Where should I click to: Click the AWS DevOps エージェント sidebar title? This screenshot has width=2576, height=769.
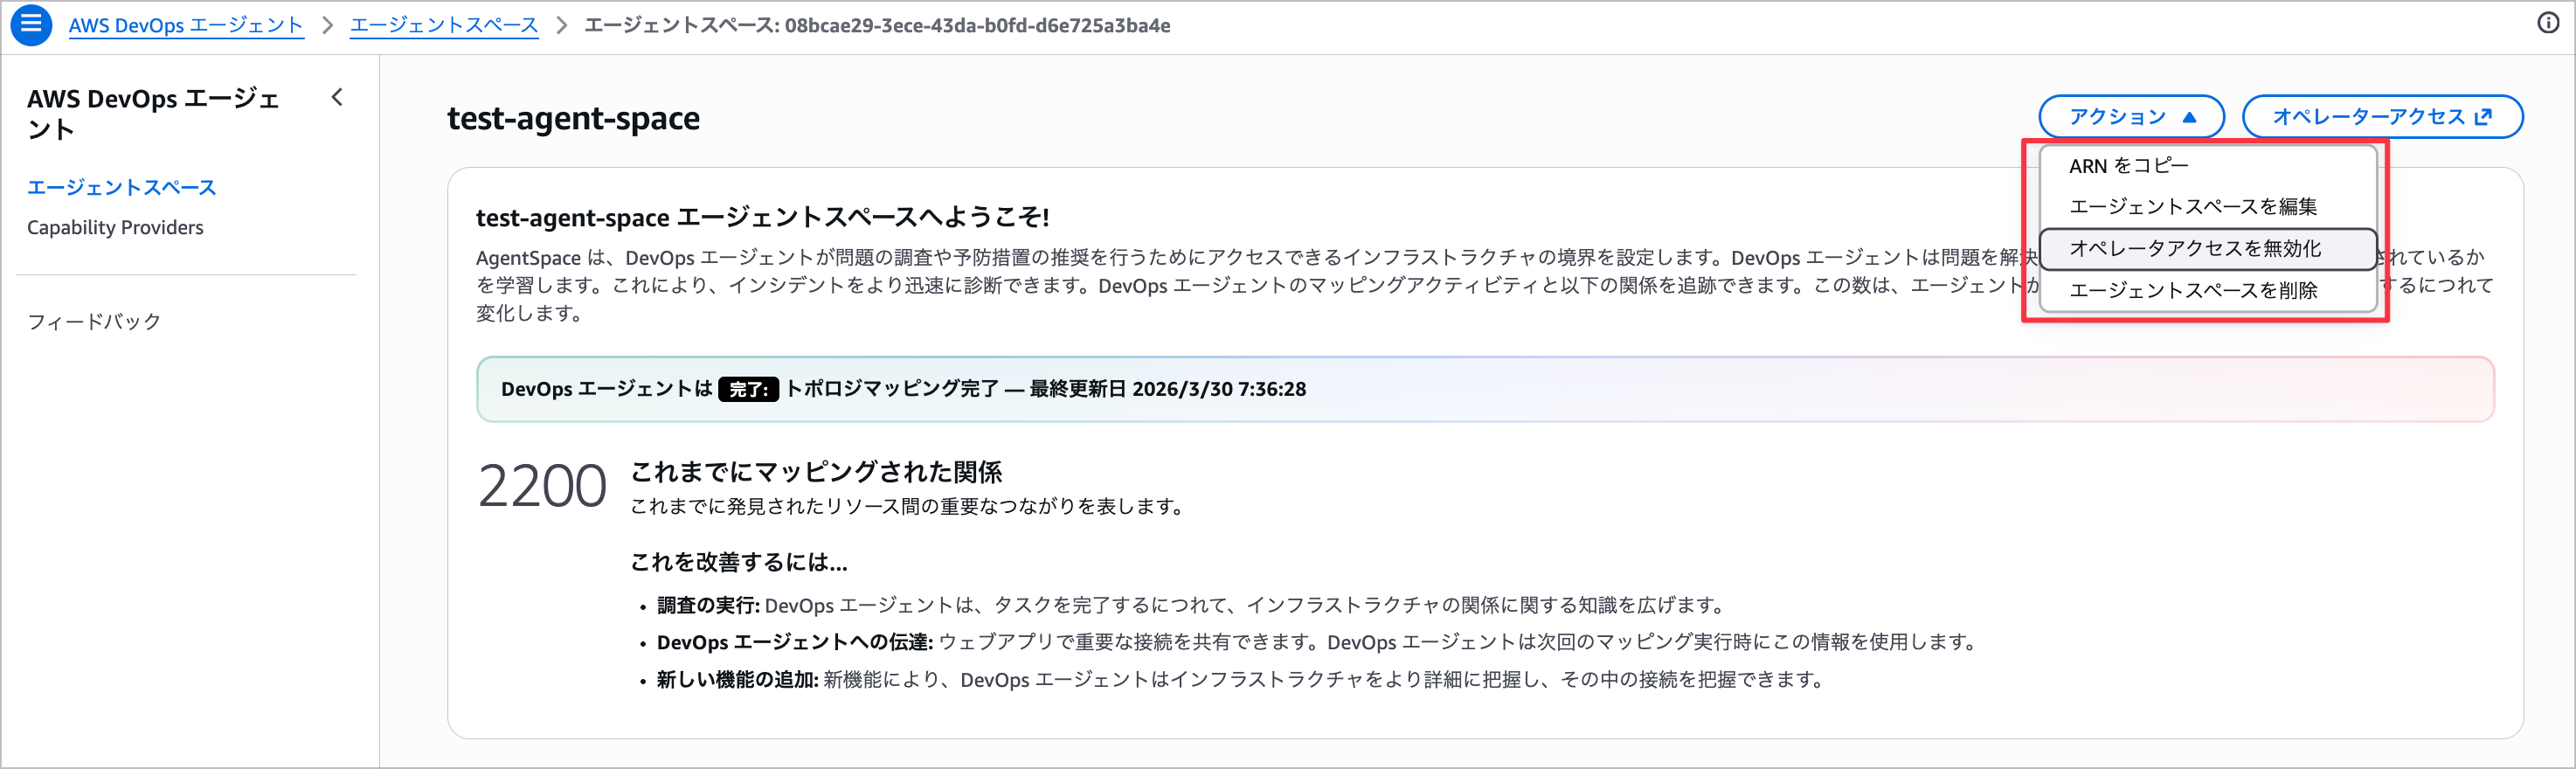pos(153,114)
